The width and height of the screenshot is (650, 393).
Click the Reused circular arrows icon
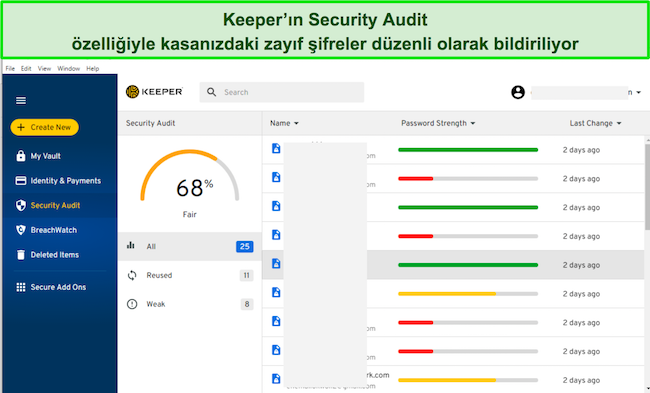coord(132,275)
